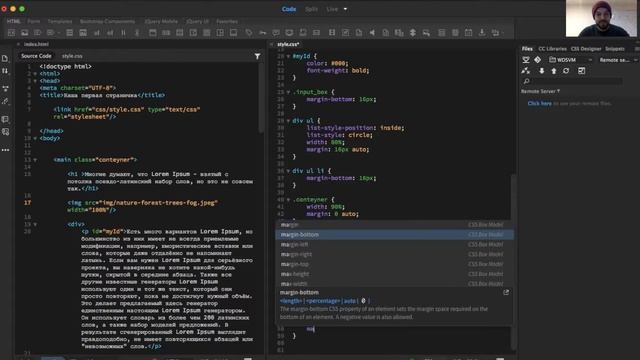Collapse the body tag fold arrow
Viewport: 640px width, 360px height.
click(35, 138)
